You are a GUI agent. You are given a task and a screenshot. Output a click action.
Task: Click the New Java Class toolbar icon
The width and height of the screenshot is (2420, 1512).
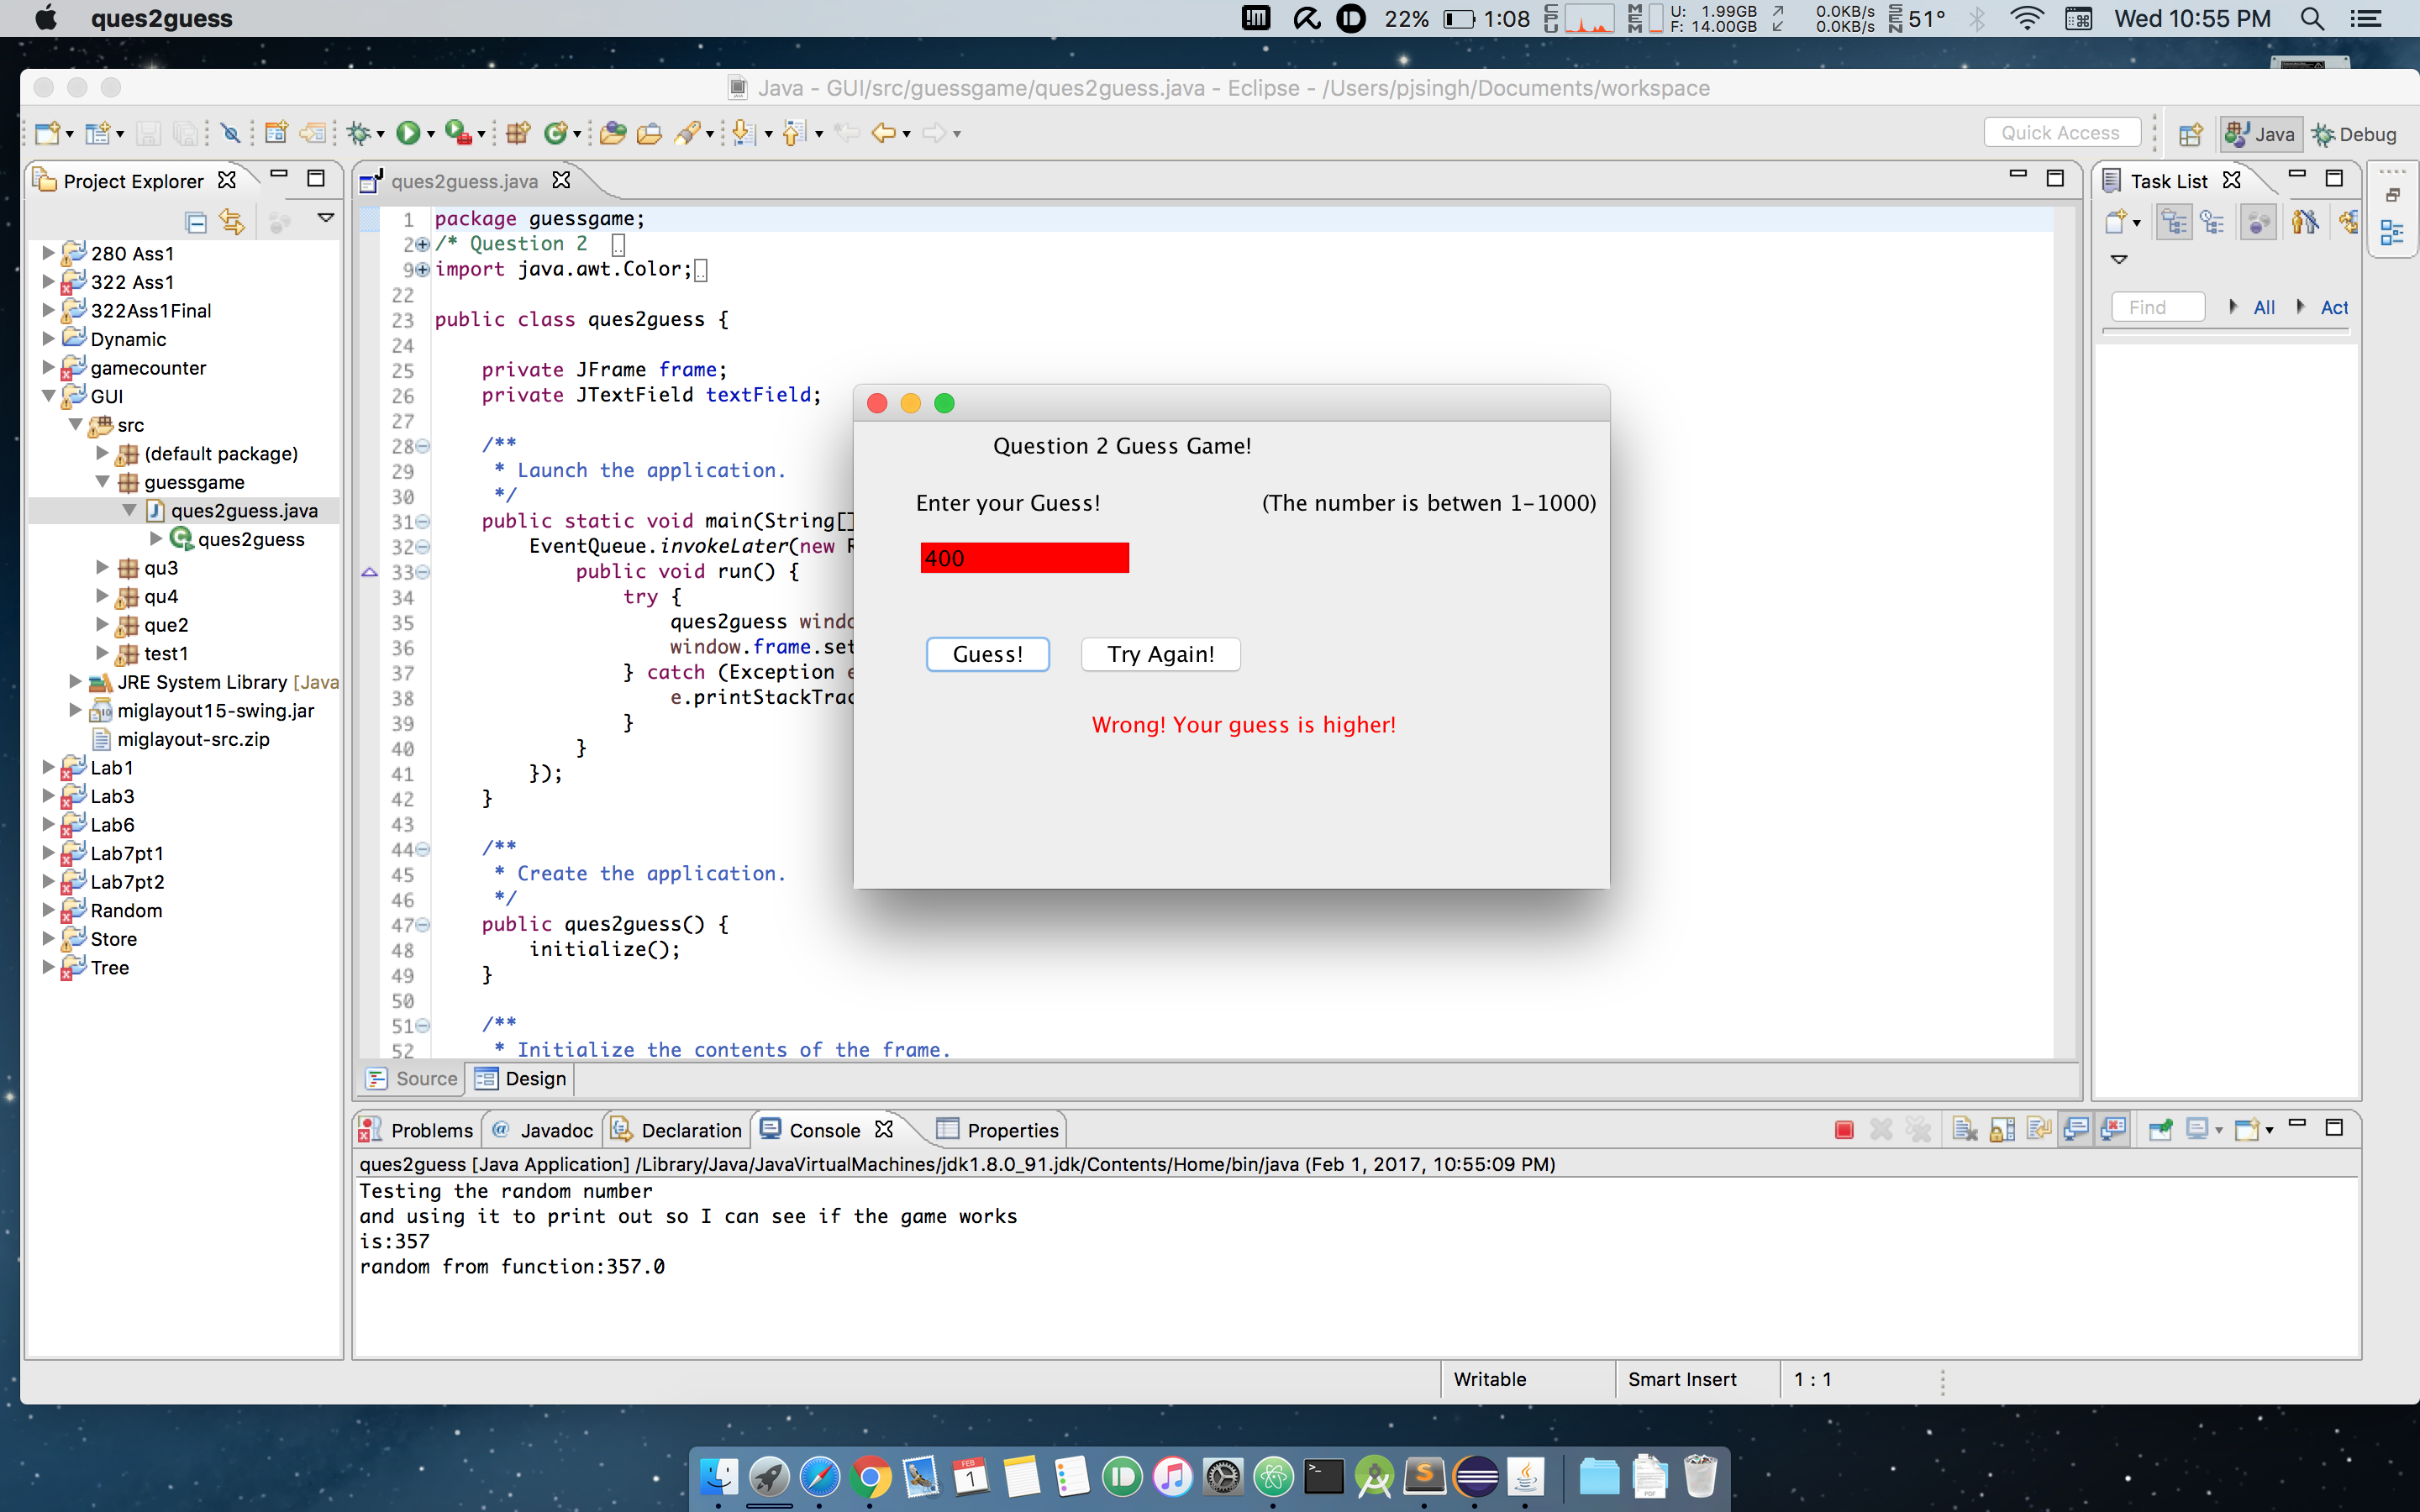point(556,133)
